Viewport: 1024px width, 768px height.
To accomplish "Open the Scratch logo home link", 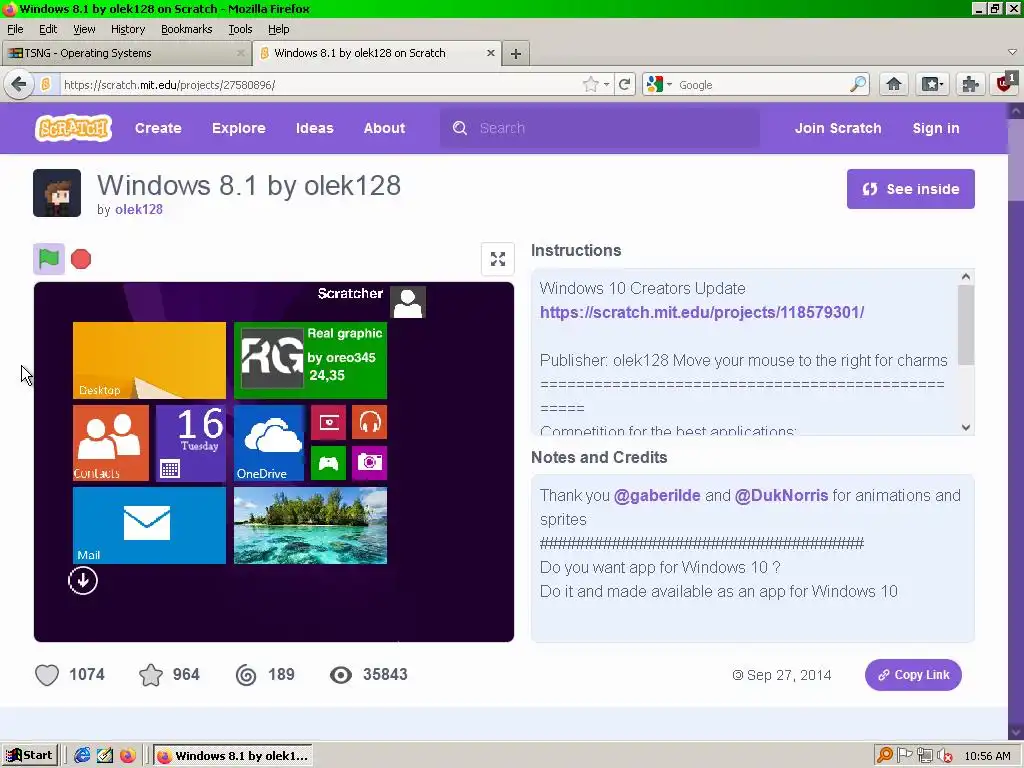I will click(x=73, y=128).
